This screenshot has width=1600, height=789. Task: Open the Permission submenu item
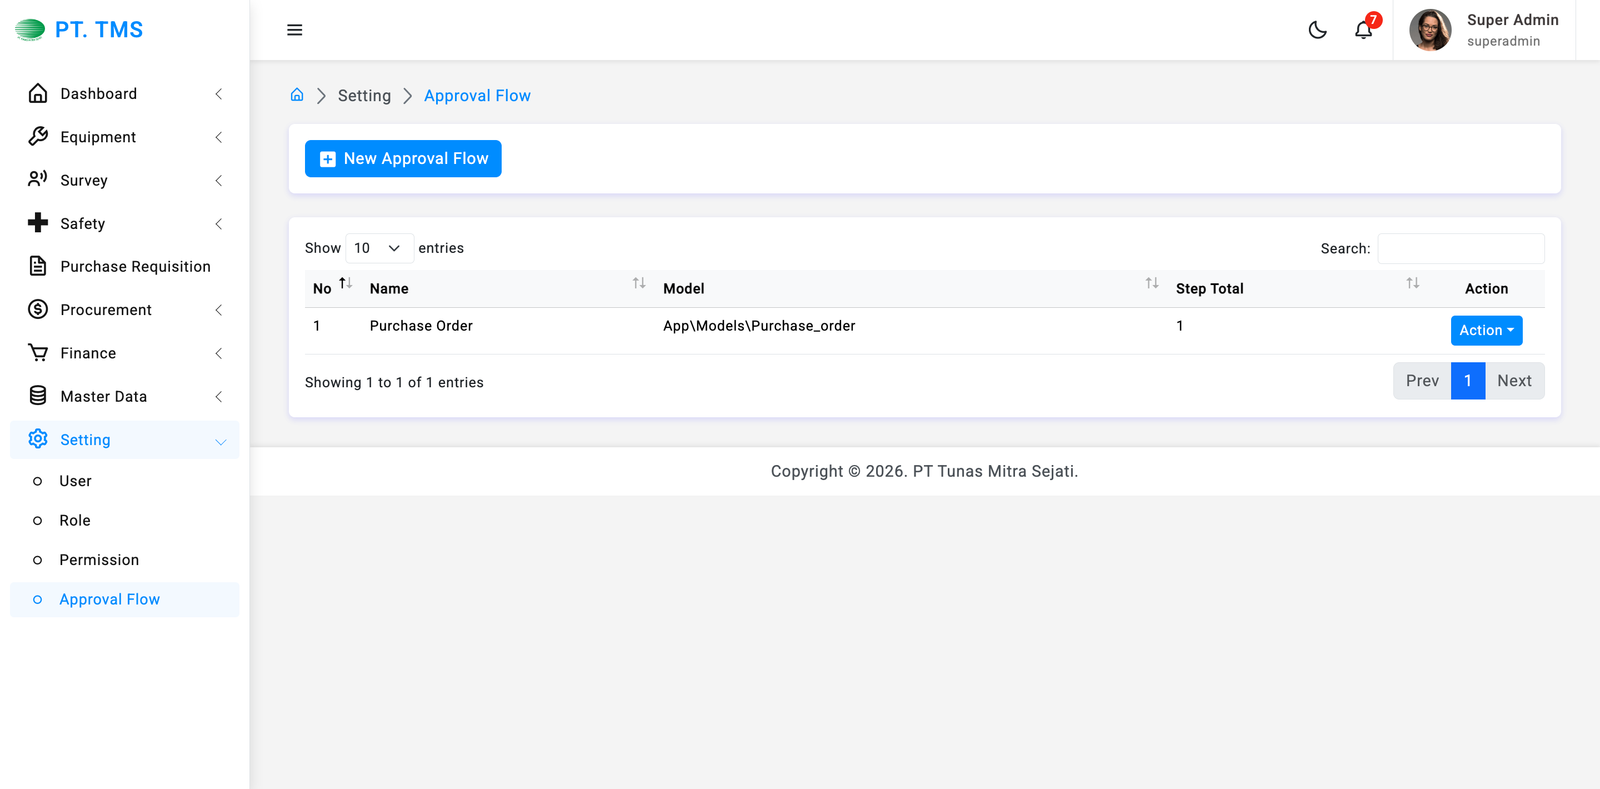point(99,560)
